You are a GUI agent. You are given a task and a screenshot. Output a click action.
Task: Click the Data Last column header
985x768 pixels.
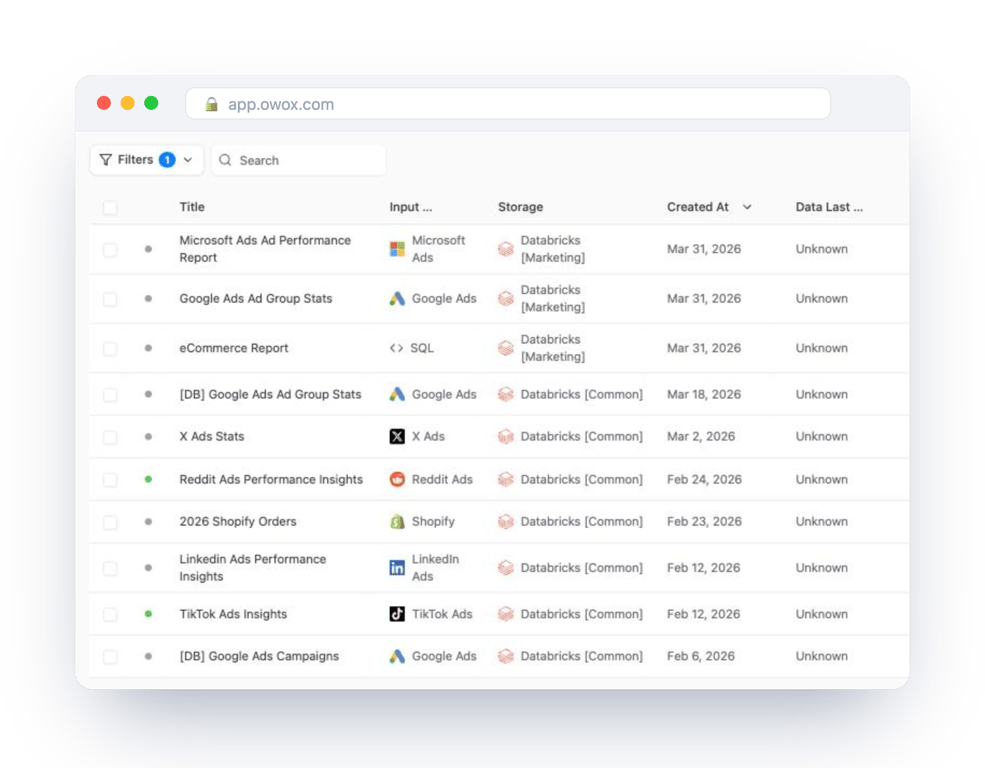[829, 207]
